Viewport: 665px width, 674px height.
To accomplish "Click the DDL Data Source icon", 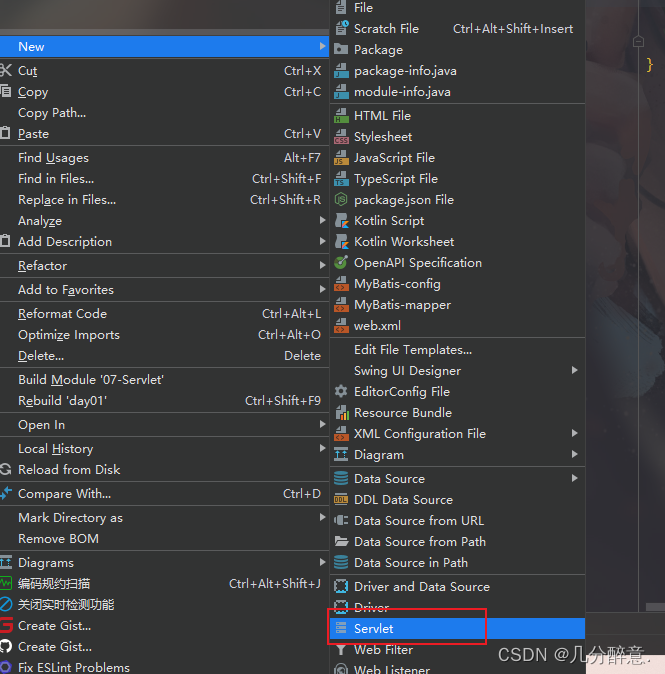I will coord(341,499).
